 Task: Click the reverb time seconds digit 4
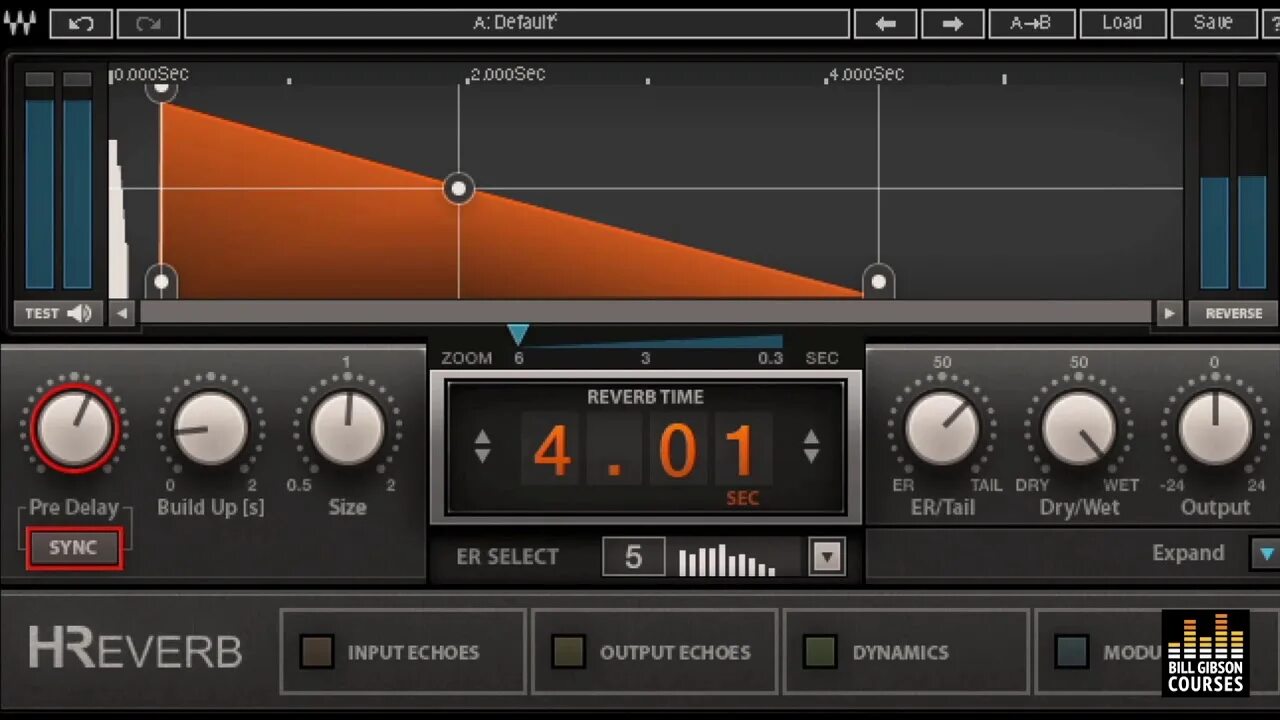point(552,451)
